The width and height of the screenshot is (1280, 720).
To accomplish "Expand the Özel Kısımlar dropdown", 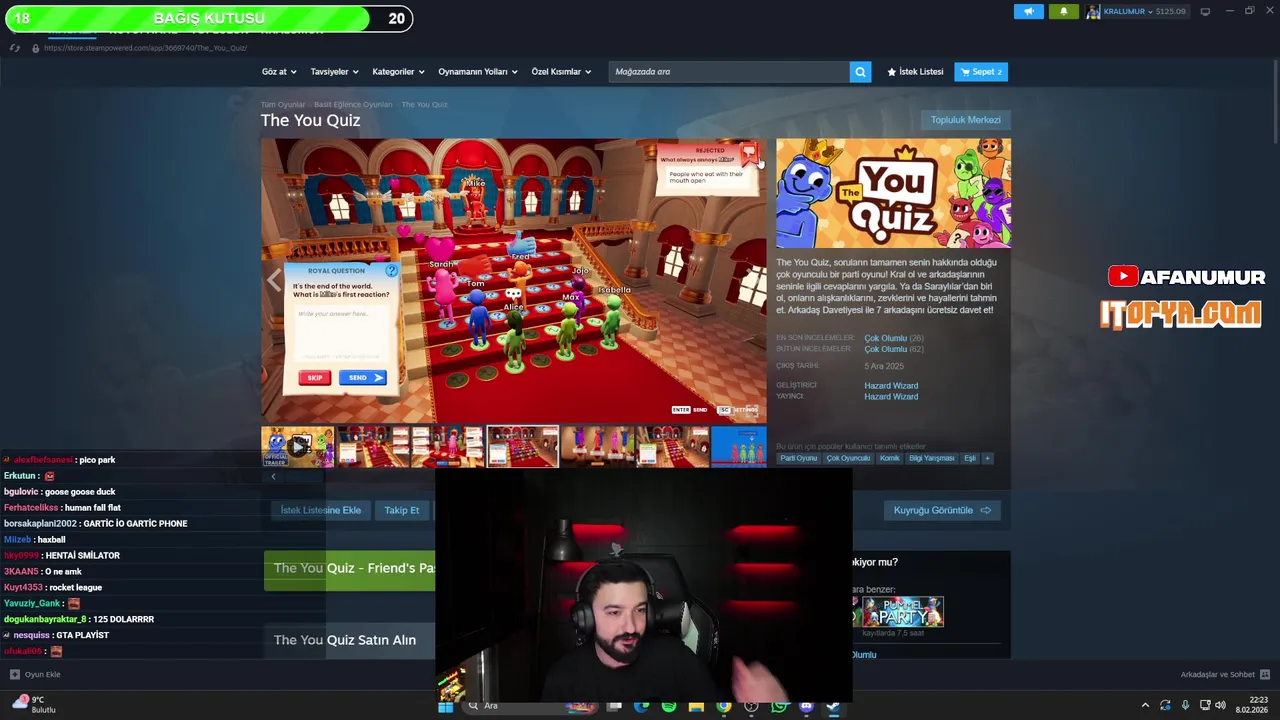I will click(561, 72).
